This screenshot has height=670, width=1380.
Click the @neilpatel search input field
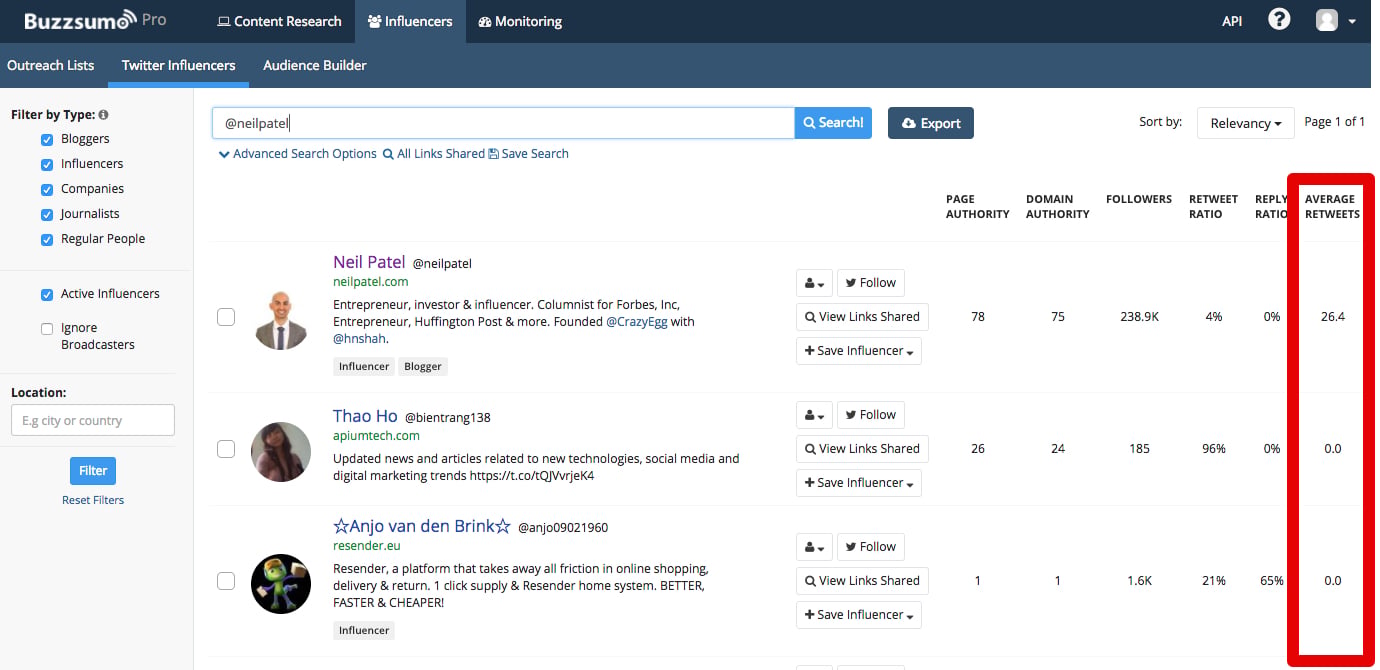click(x=503, y=123)
